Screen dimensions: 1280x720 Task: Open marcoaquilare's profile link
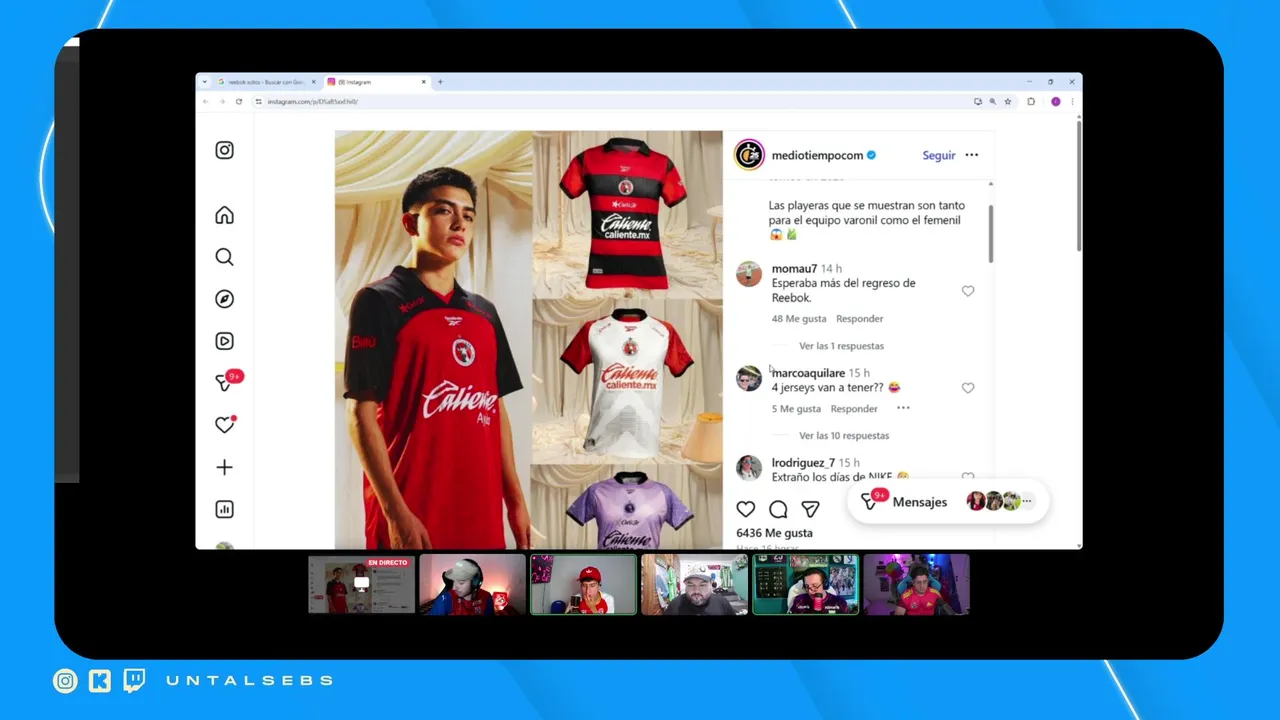(x=808, y=373)
